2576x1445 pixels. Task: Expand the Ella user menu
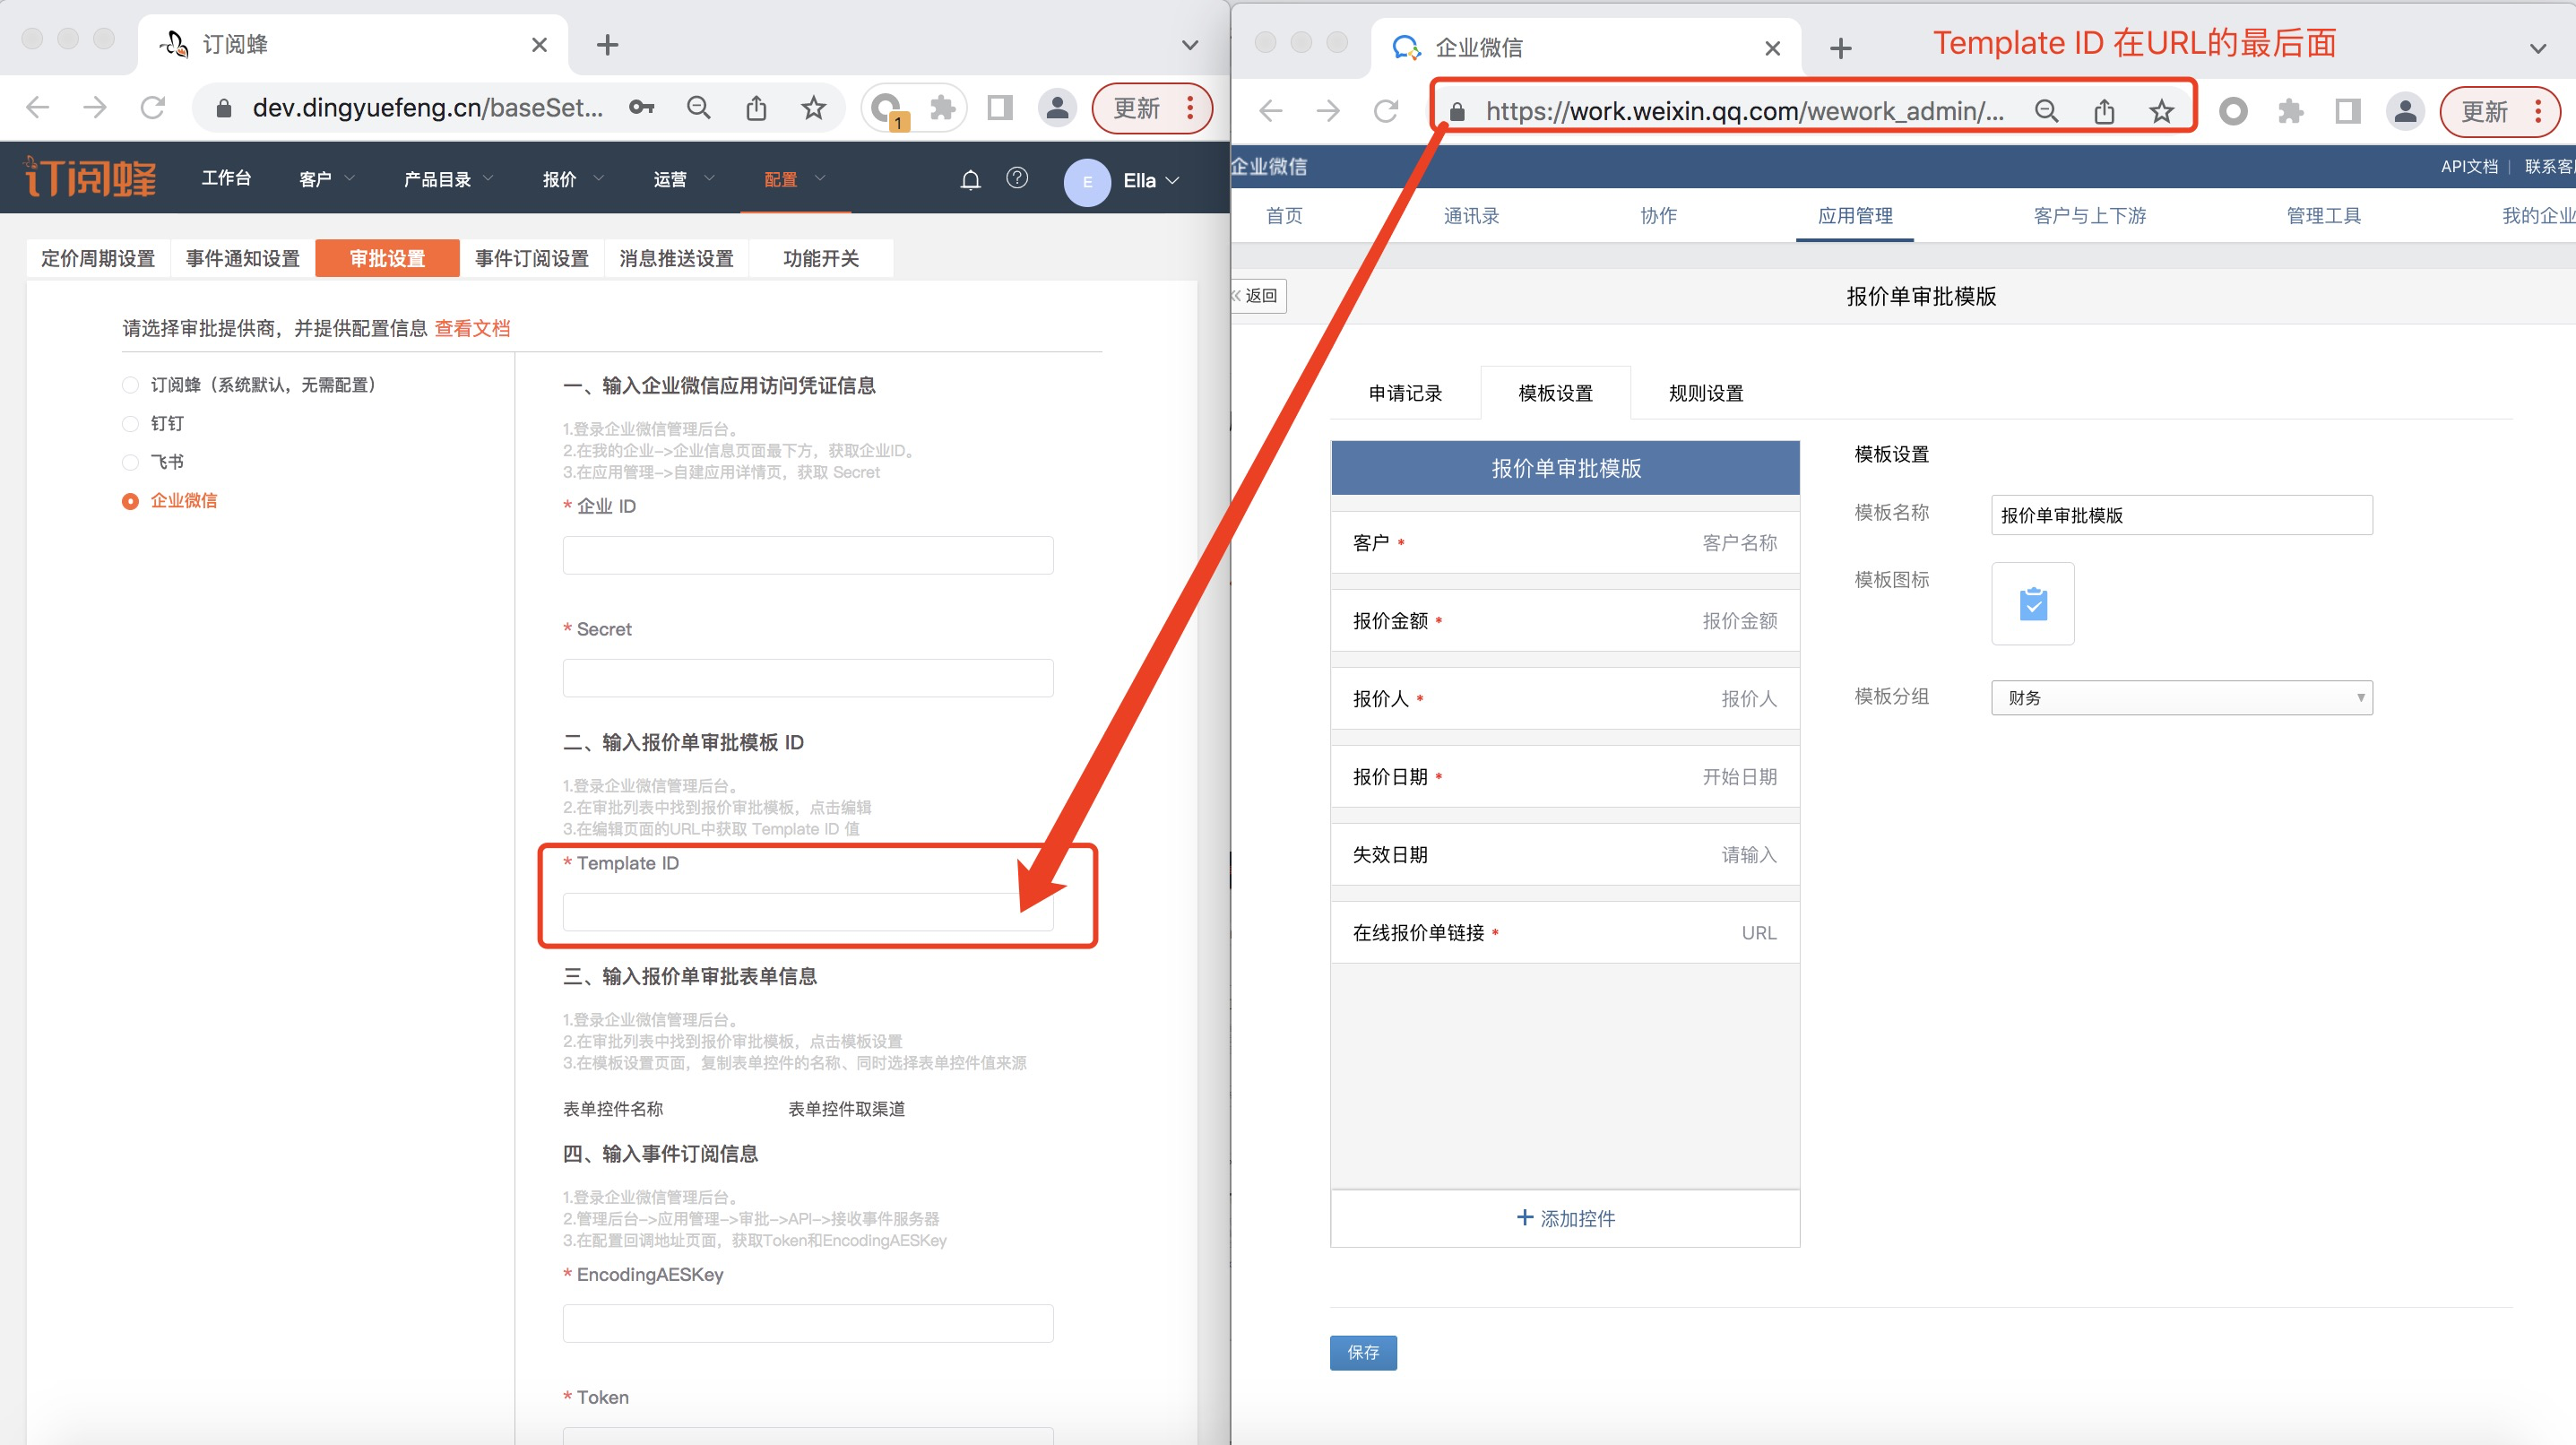[1150, 181]
